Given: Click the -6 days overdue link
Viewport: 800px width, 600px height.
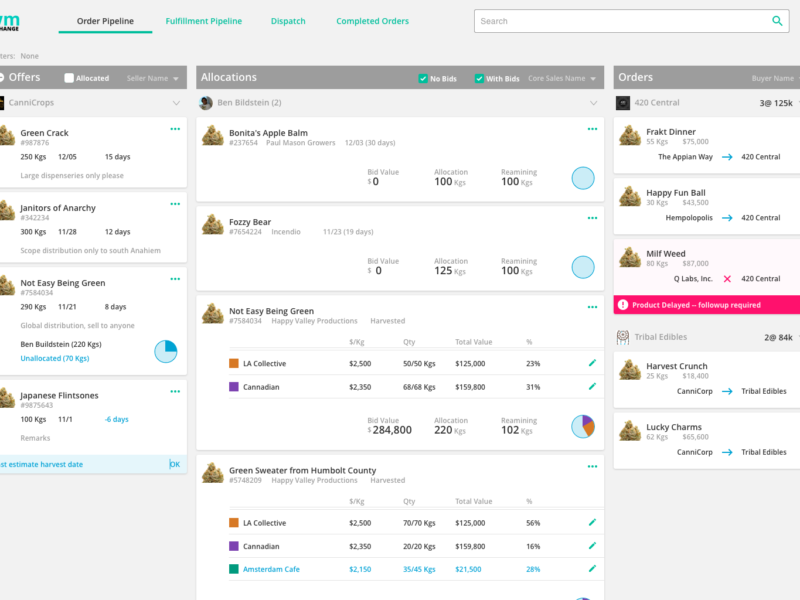Looking at the screenshot, I should (116, 419).
